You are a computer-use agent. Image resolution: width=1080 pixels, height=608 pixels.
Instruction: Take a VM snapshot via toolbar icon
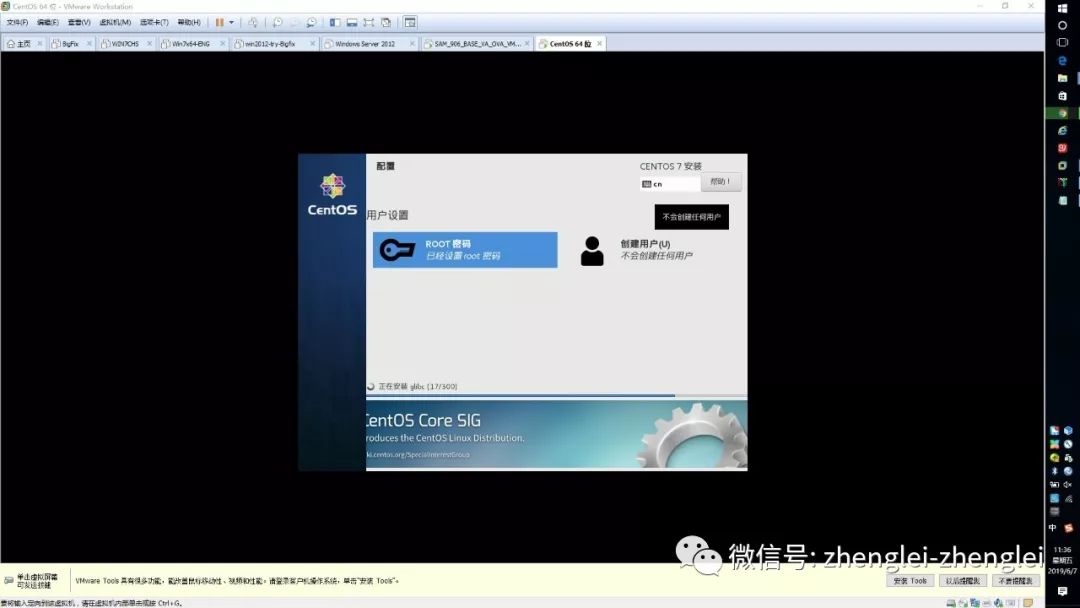(277, 23)
